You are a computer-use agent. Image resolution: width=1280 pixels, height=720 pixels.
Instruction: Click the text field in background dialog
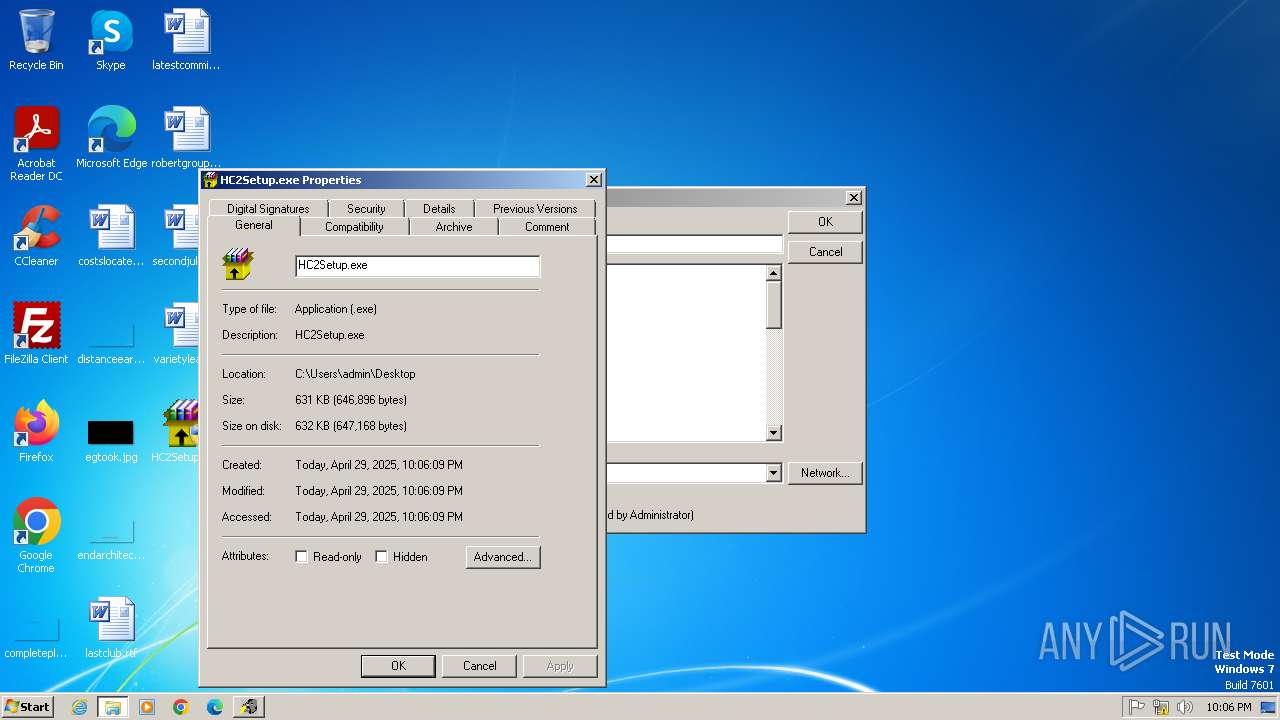point(694,244)
